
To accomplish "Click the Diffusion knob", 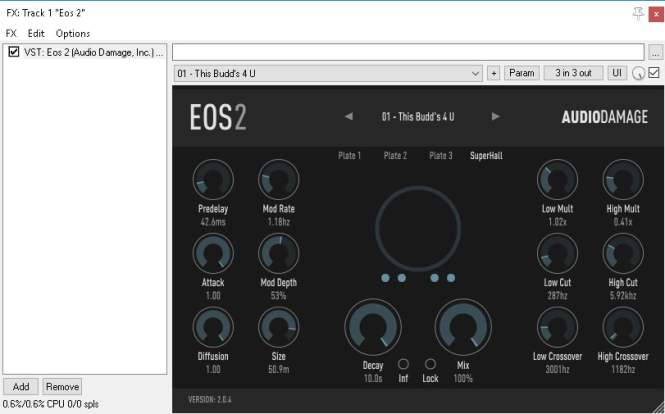I will pyautogui.click(x=213, y=327).
